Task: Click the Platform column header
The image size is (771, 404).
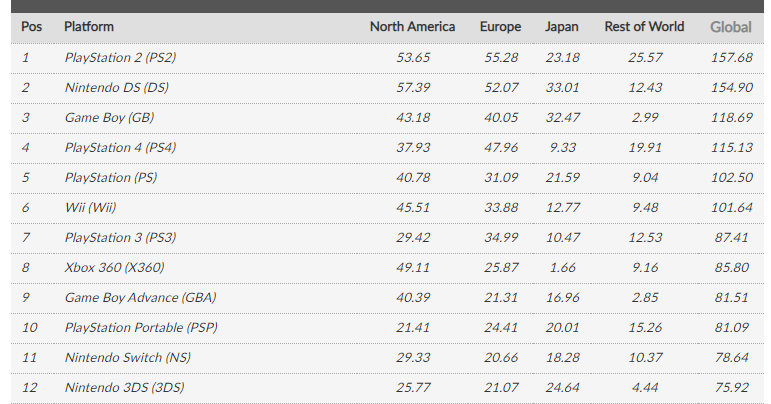Action: tap(89, 27)
